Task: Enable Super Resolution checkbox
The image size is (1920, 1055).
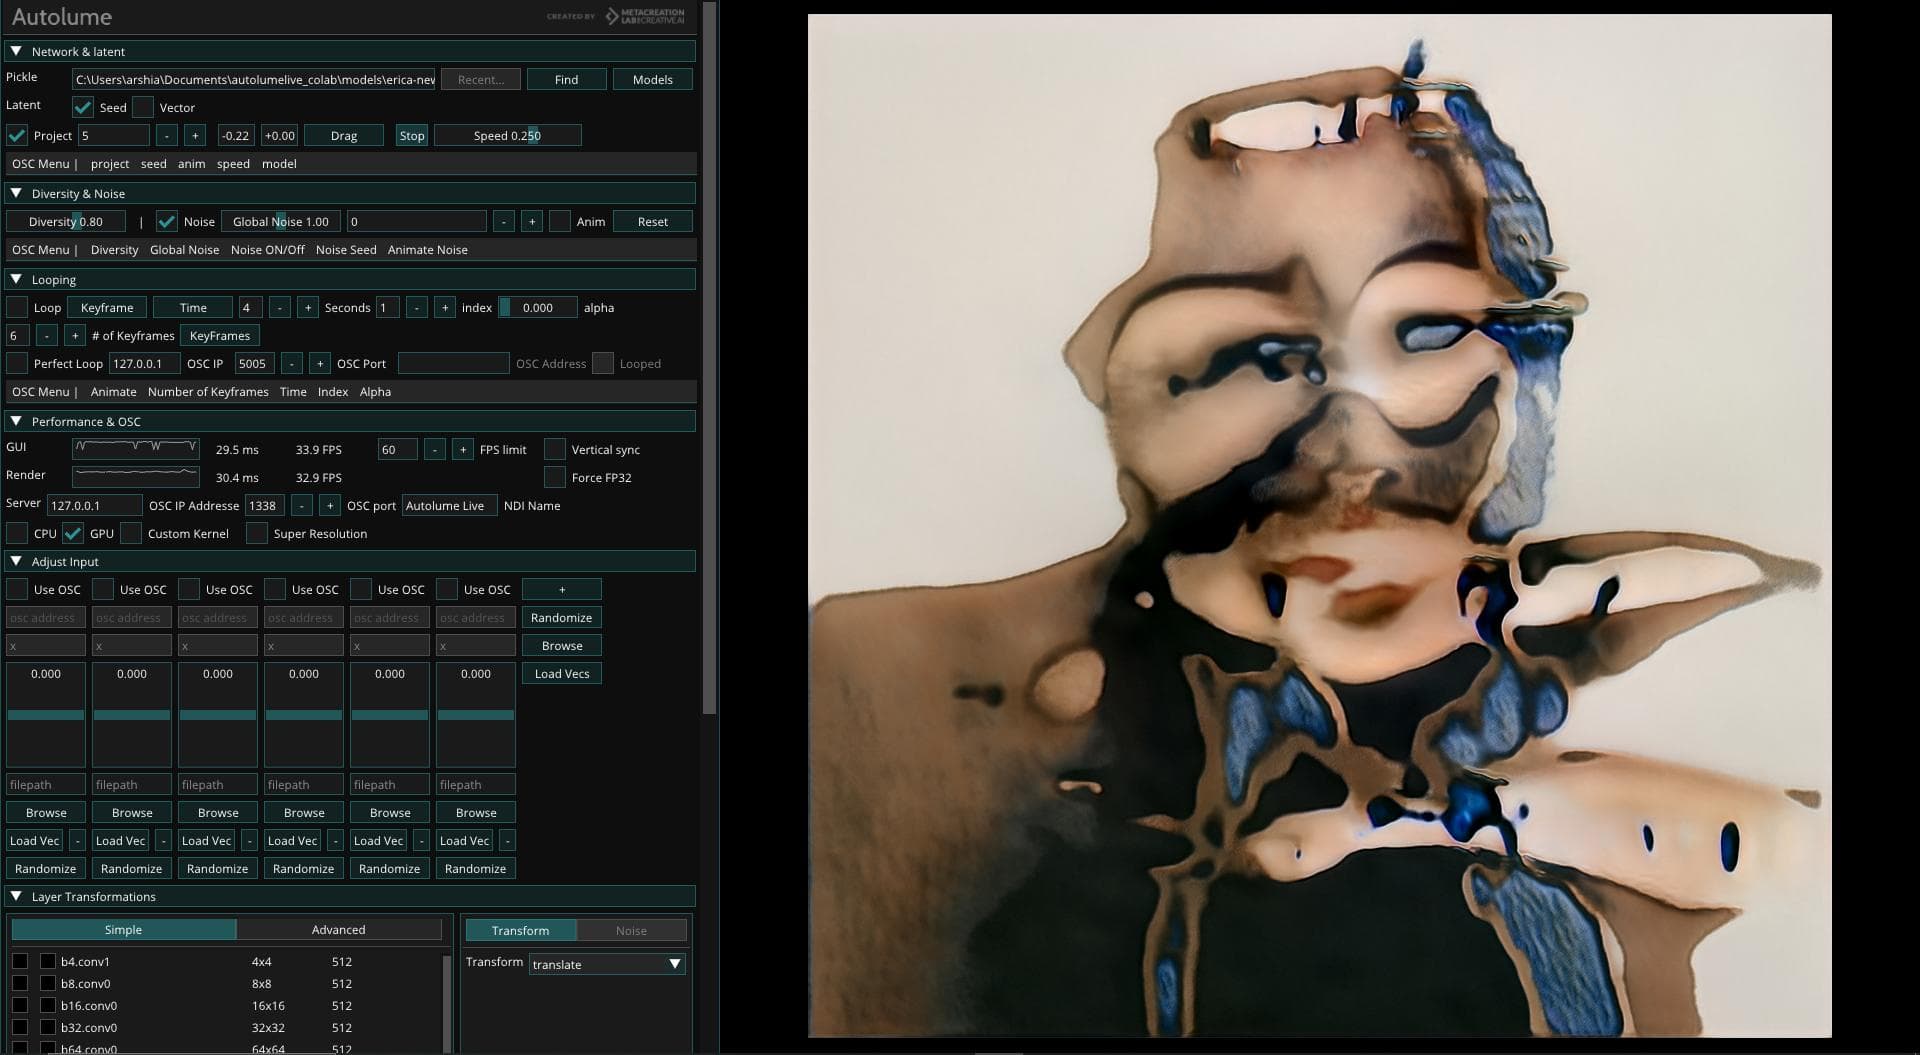Action: pos(257,533)
